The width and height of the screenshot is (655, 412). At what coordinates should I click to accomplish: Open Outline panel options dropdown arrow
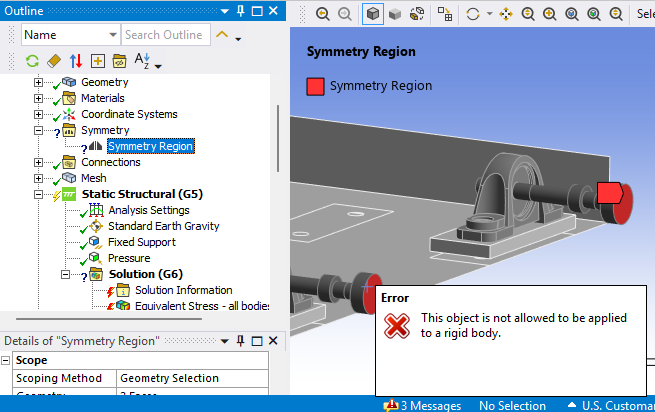225,11
